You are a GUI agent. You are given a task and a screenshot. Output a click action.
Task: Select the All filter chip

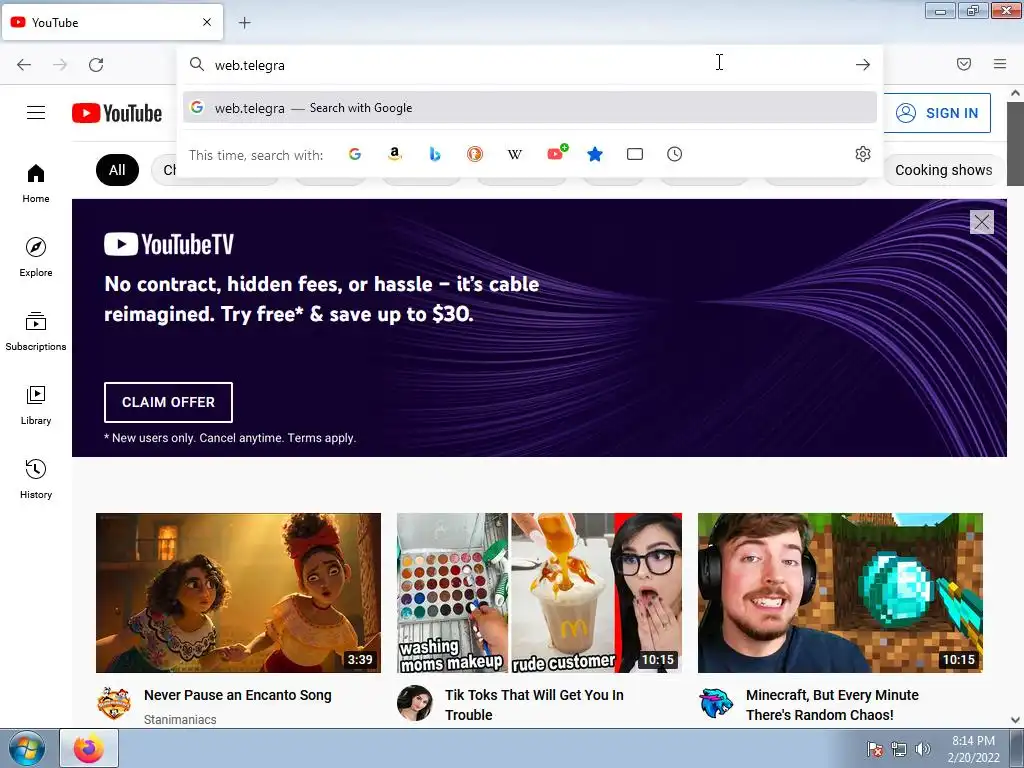tap(117, 170)
